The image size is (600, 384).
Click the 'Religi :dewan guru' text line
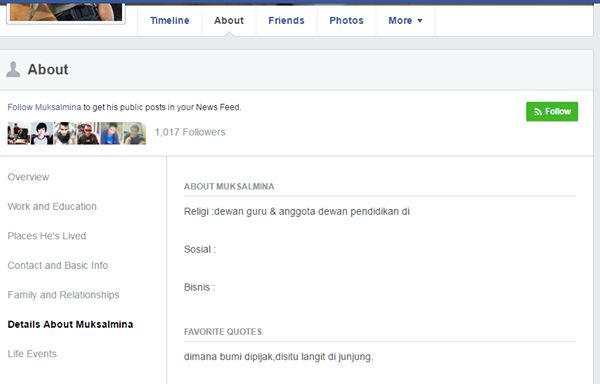click(297, 212)
